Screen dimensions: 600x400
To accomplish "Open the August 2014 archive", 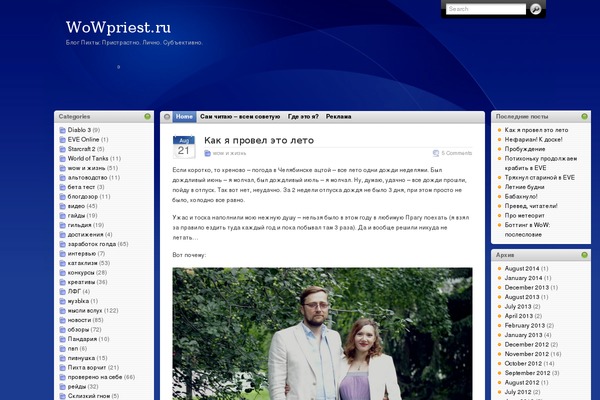I will (522, 269).
